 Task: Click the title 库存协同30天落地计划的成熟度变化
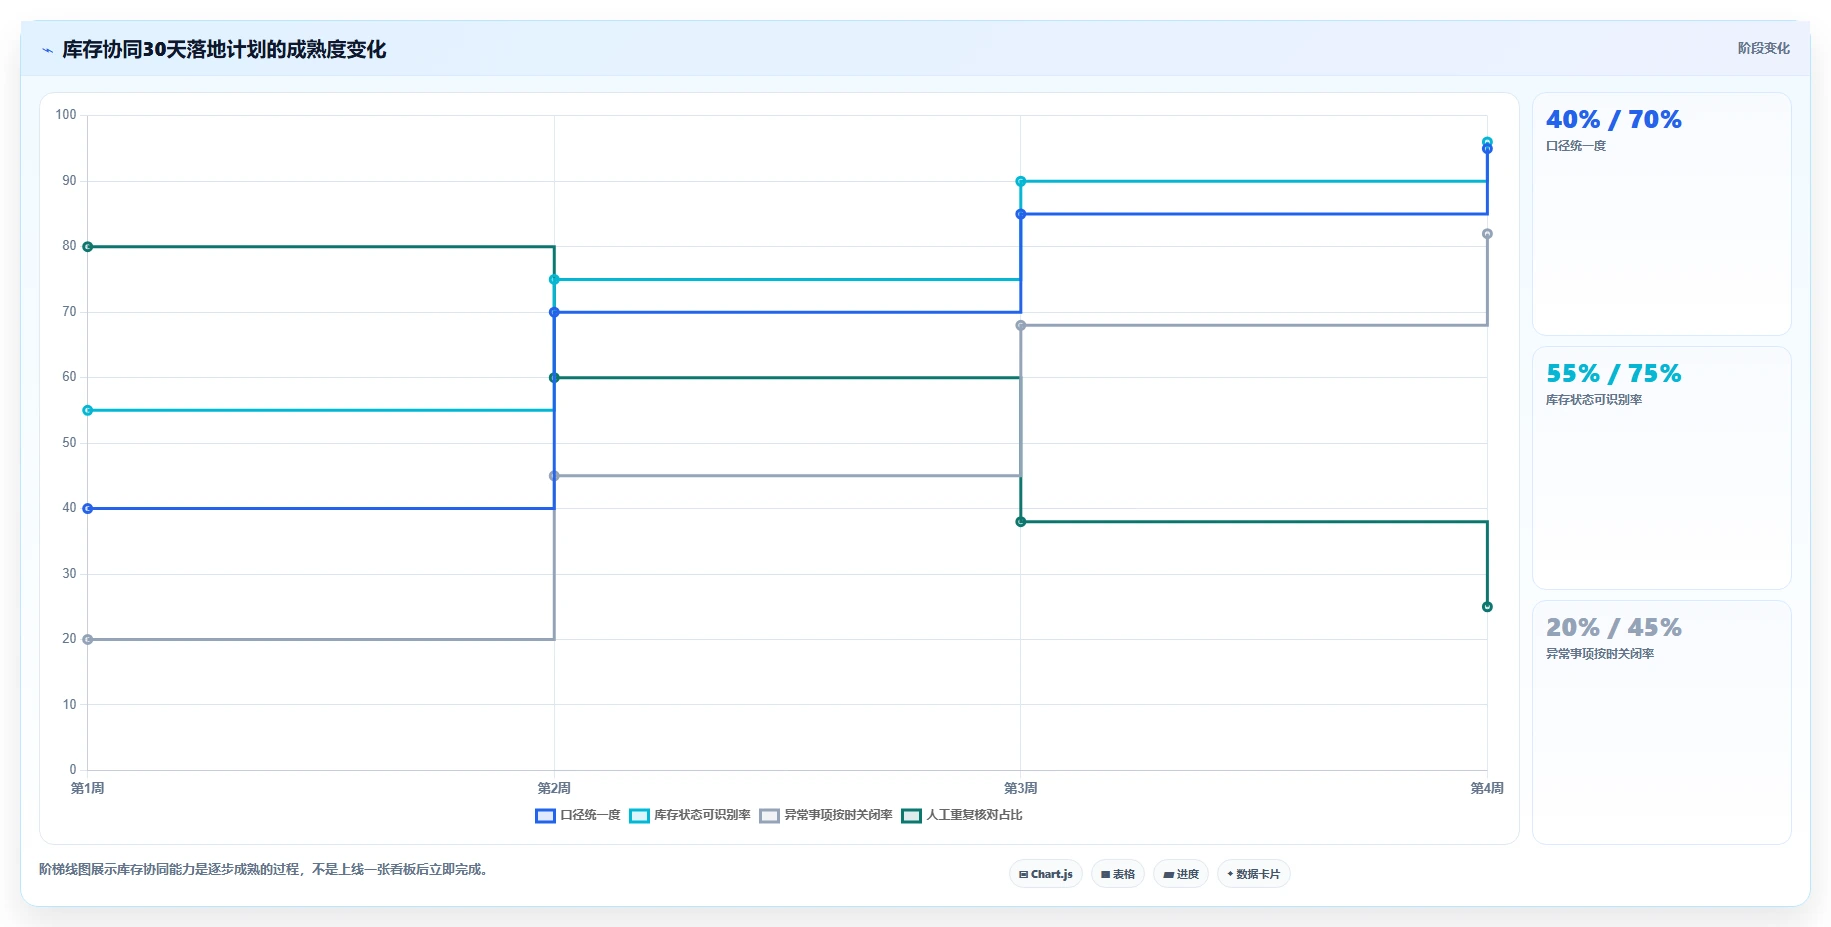coord(224,50)
